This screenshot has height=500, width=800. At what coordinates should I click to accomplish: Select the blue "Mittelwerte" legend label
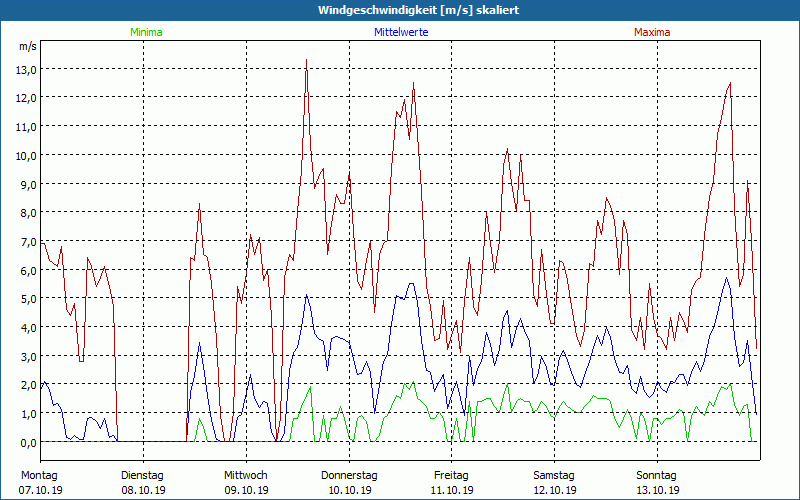tap(400, 32)
